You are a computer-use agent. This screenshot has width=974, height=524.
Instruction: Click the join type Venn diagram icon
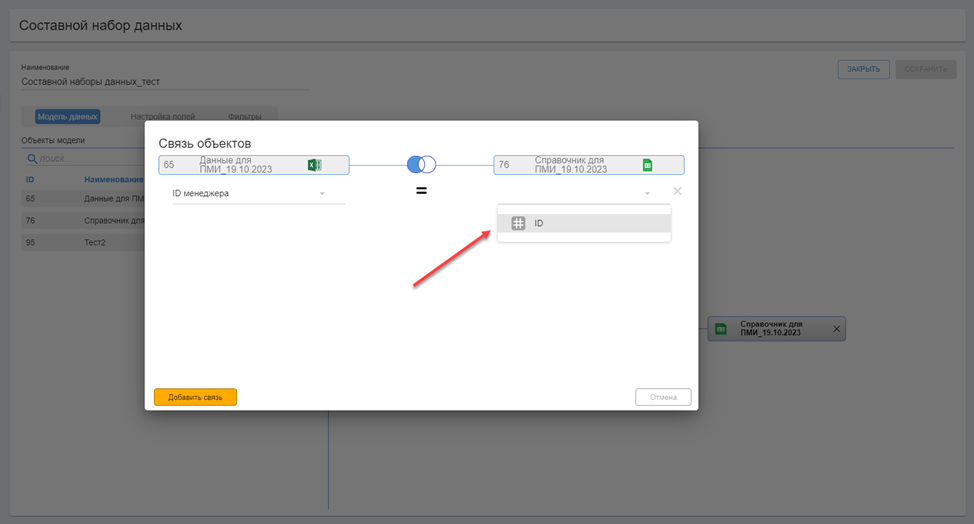(421, 165)
